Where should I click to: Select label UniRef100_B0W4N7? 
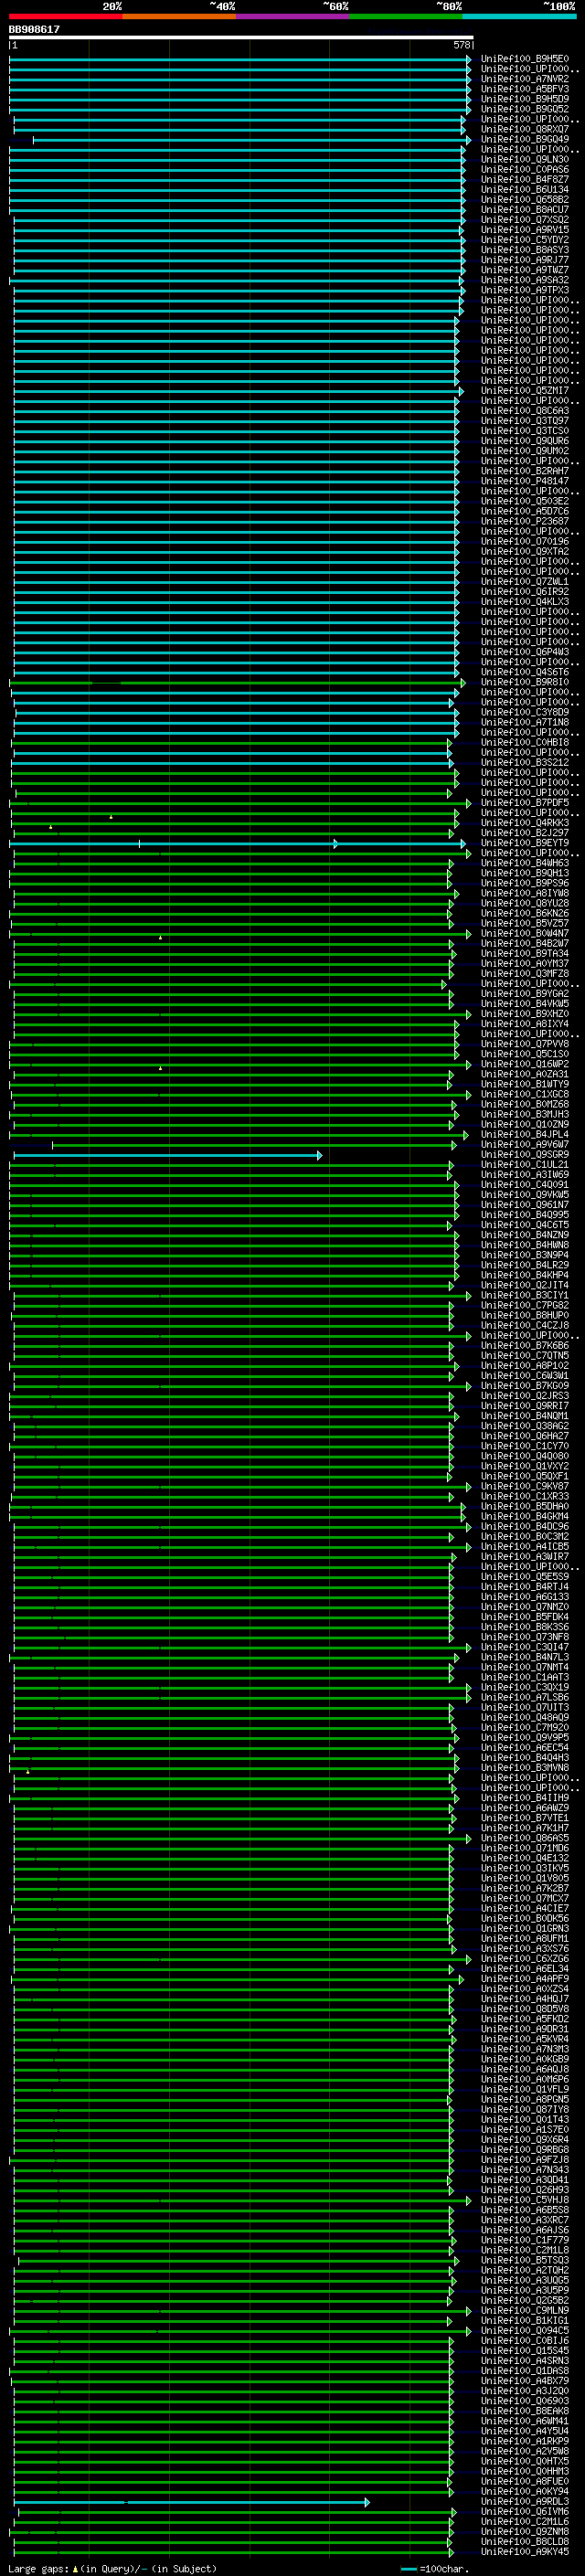[x=524, y=933]
